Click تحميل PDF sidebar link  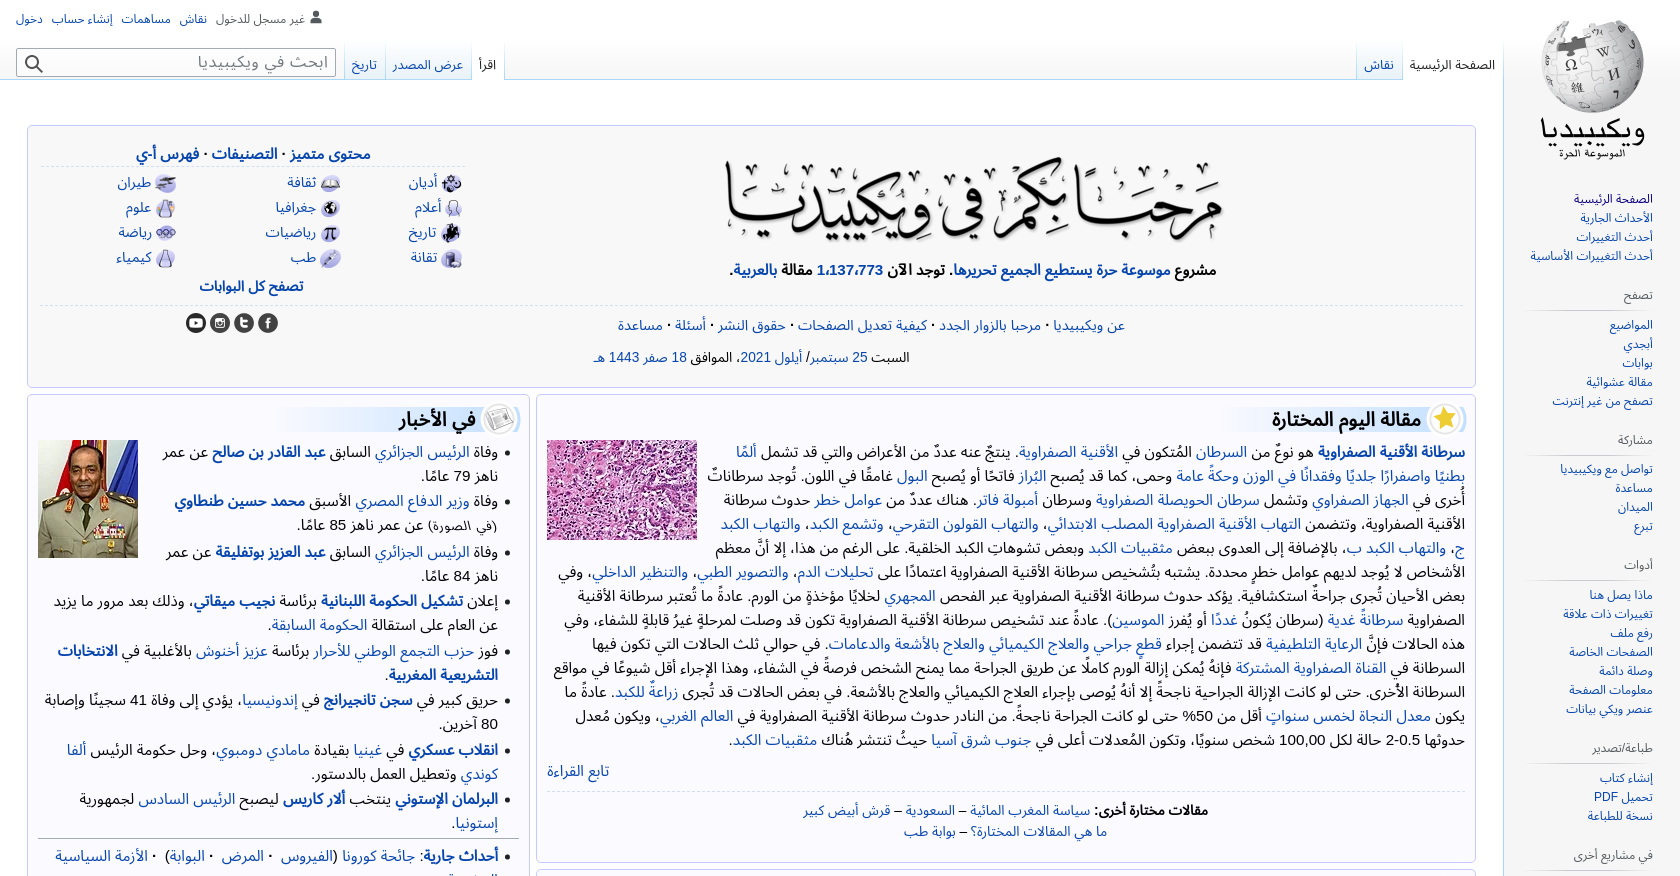[1623, 797]
